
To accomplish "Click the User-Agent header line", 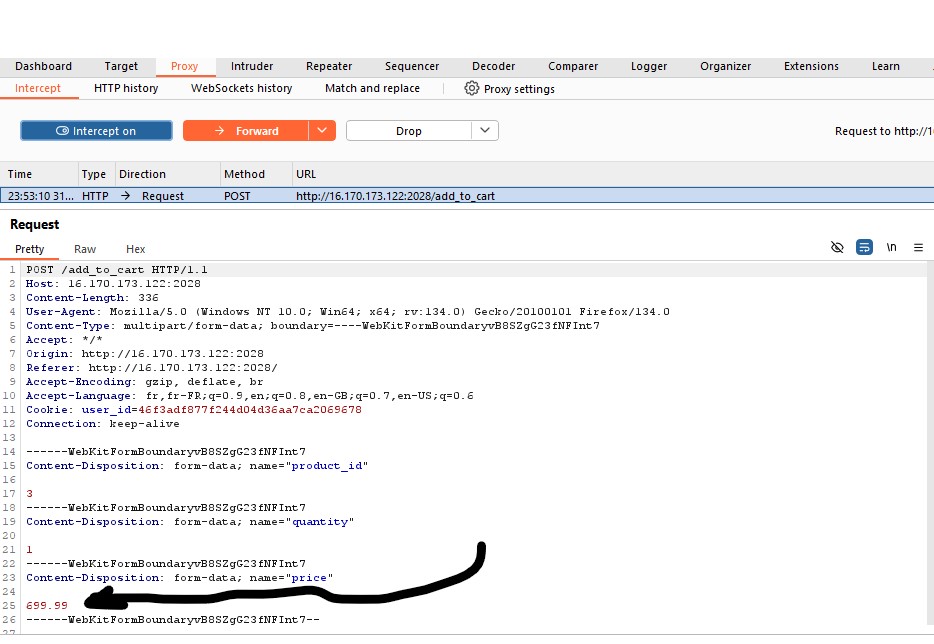I will [348, 312].
